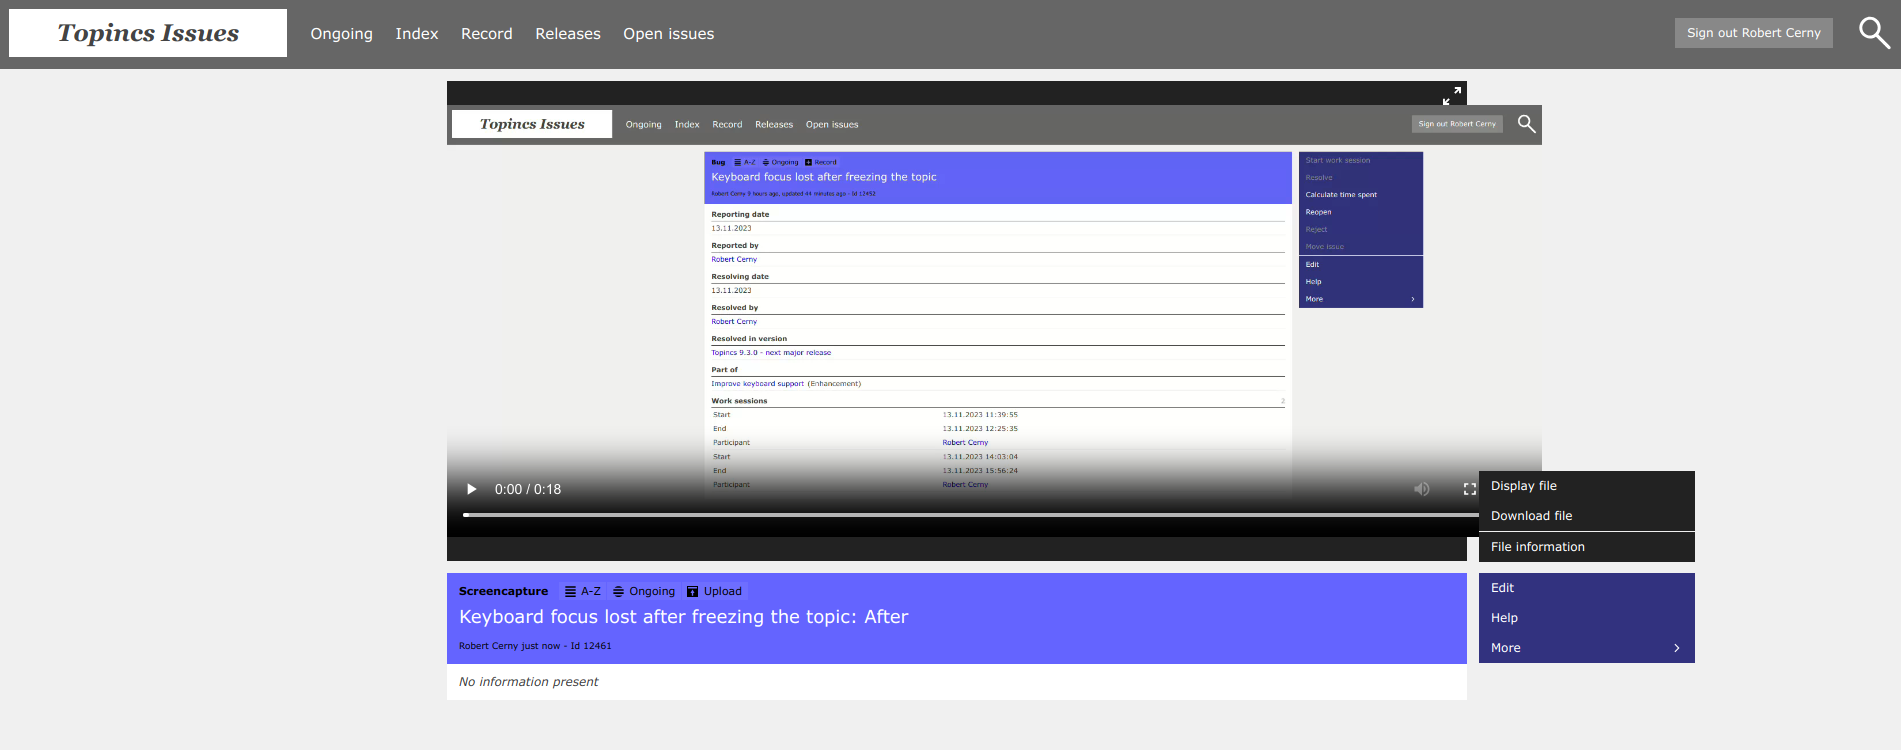Click the Ongoing tag under Screencapture
Viewport: 1901px width, 750px height.
(644, 591)
